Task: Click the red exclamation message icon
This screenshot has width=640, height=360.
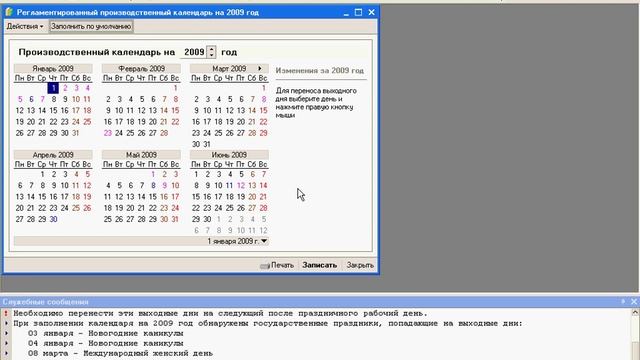Action: click(x=6, y=313)
